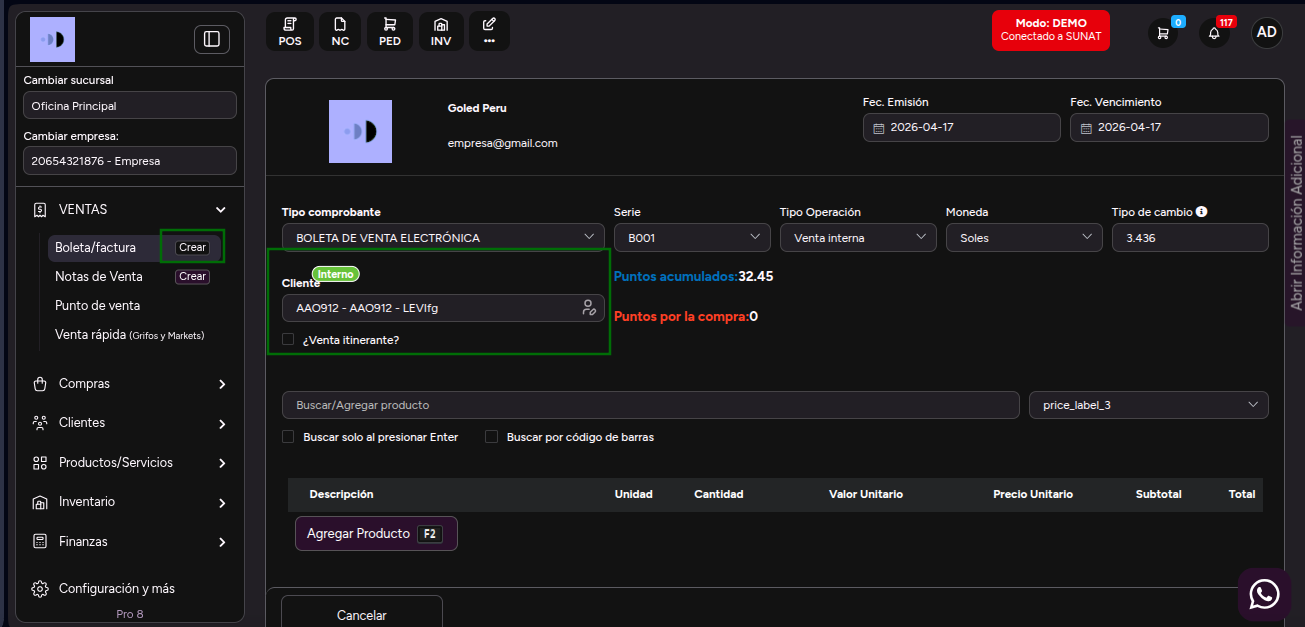Viewport: 1305px width, 627px height.
Task: Click the VENTAS receipt icon
Action: point(40,209)
